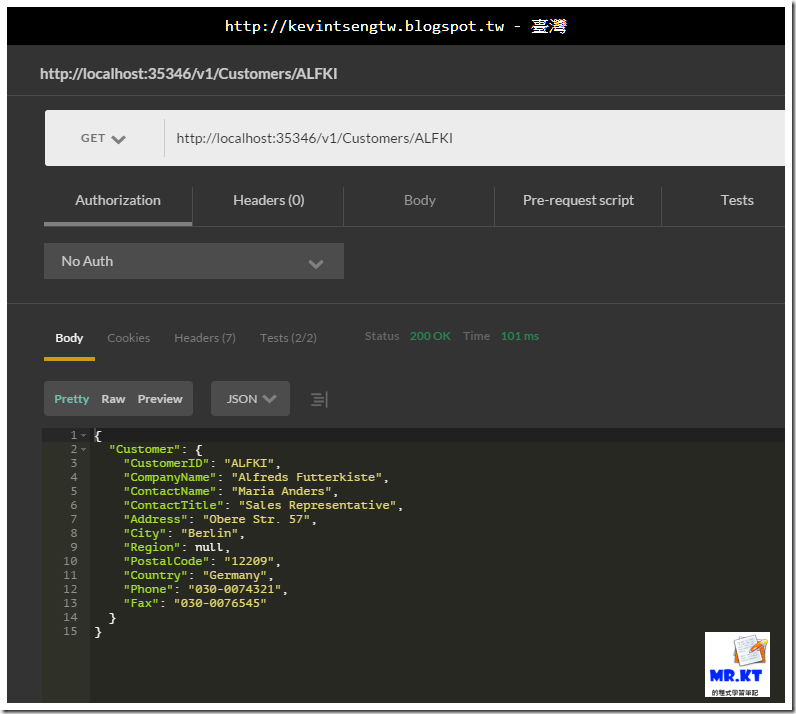Click the 200 OK status value
Screen dimensions: 796x714
pyautogui.click(x=430, y=336)
